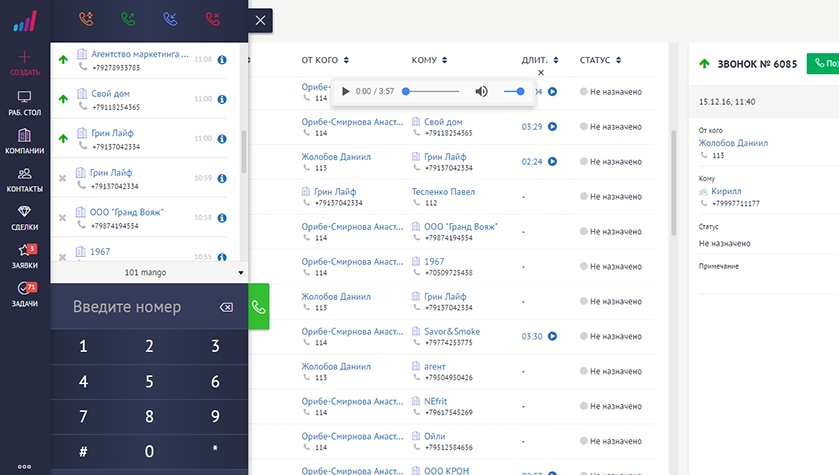Click the Создать plus button
Viewport: 839px width, 475px height.
[x=25, y=63]
